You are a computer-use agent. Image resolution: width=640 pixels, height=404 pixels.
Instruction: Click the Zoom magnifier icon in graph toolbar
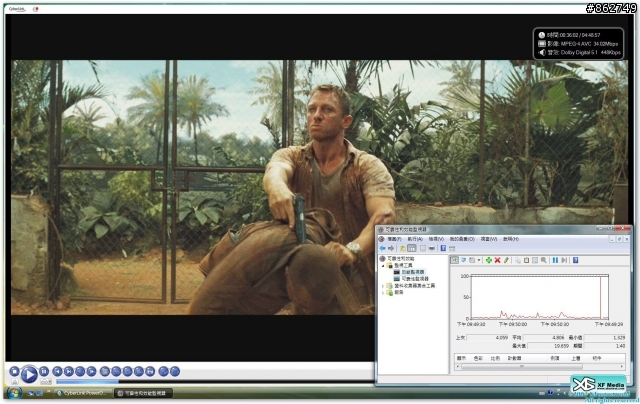[x=543, y=260]
